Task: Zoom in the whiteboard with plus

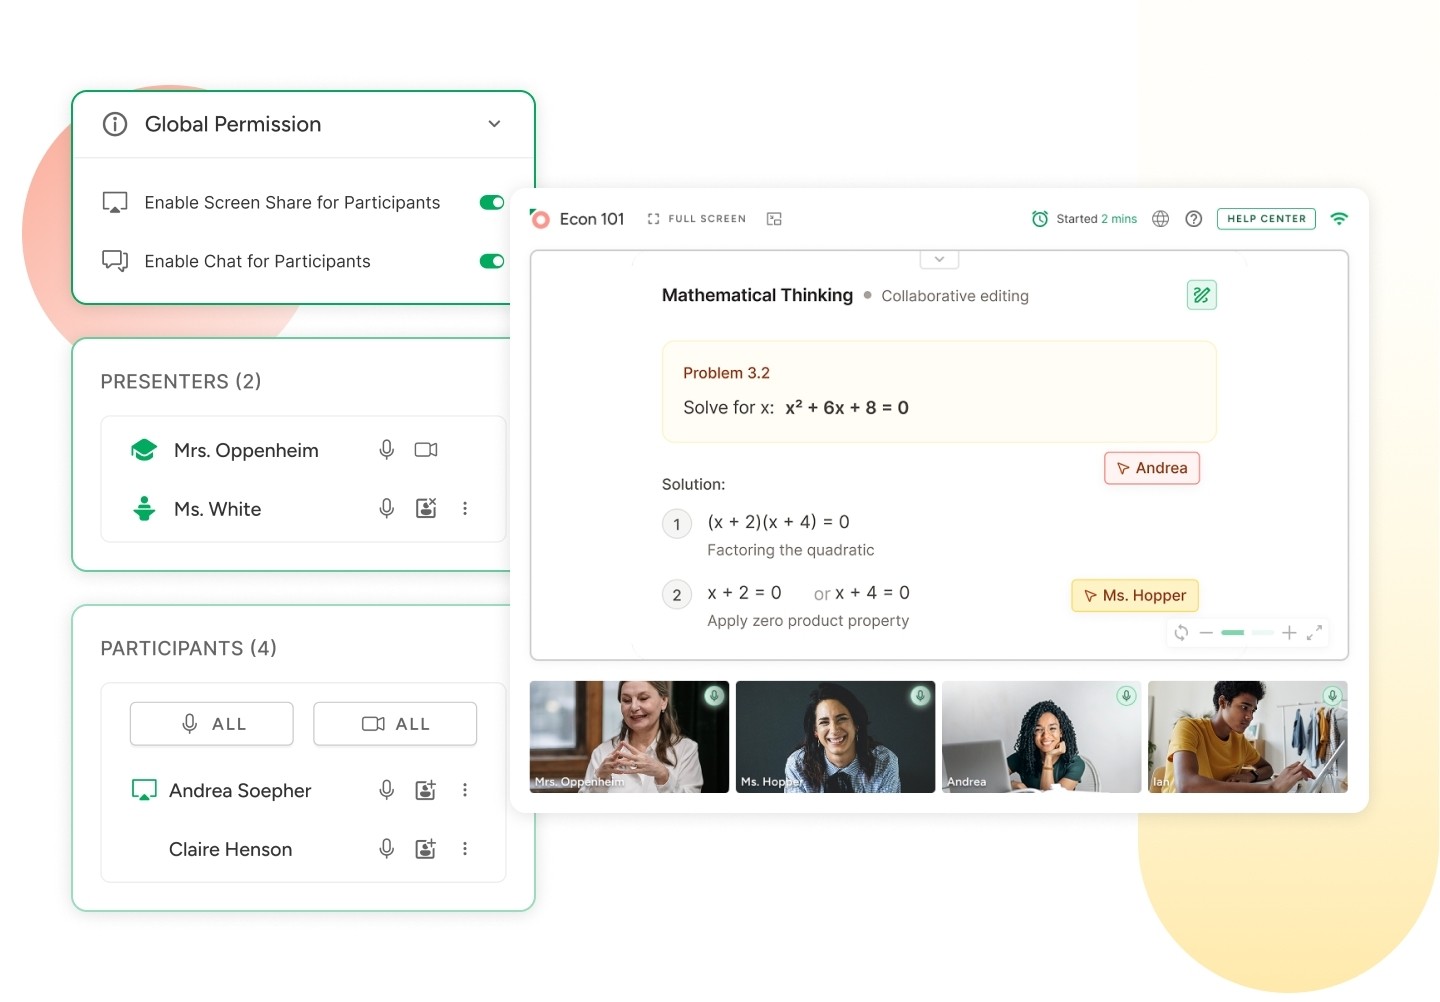Action: pos(1289,633)
